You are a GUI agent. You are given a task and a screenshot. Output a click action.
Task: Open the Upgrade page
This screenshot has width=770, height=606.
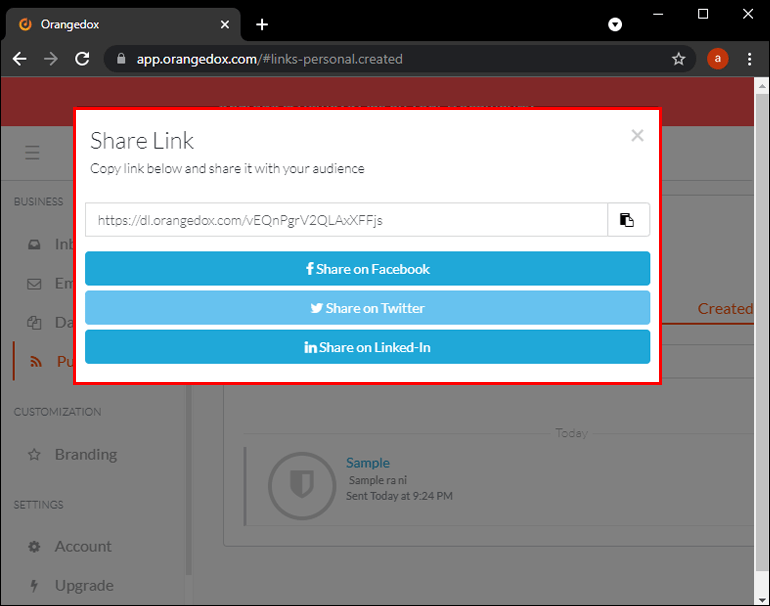[84, 585]
